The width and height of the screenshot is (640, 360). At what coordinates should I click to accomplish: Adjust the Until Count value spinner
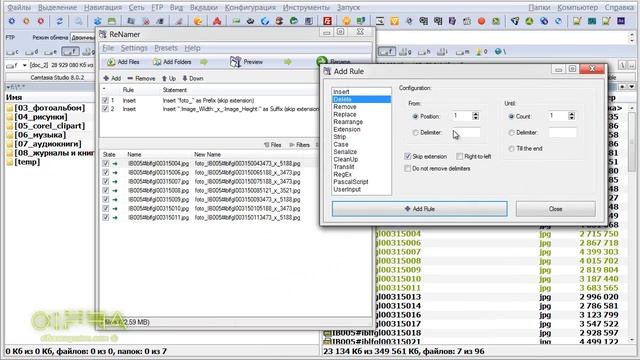pos(571,116)
